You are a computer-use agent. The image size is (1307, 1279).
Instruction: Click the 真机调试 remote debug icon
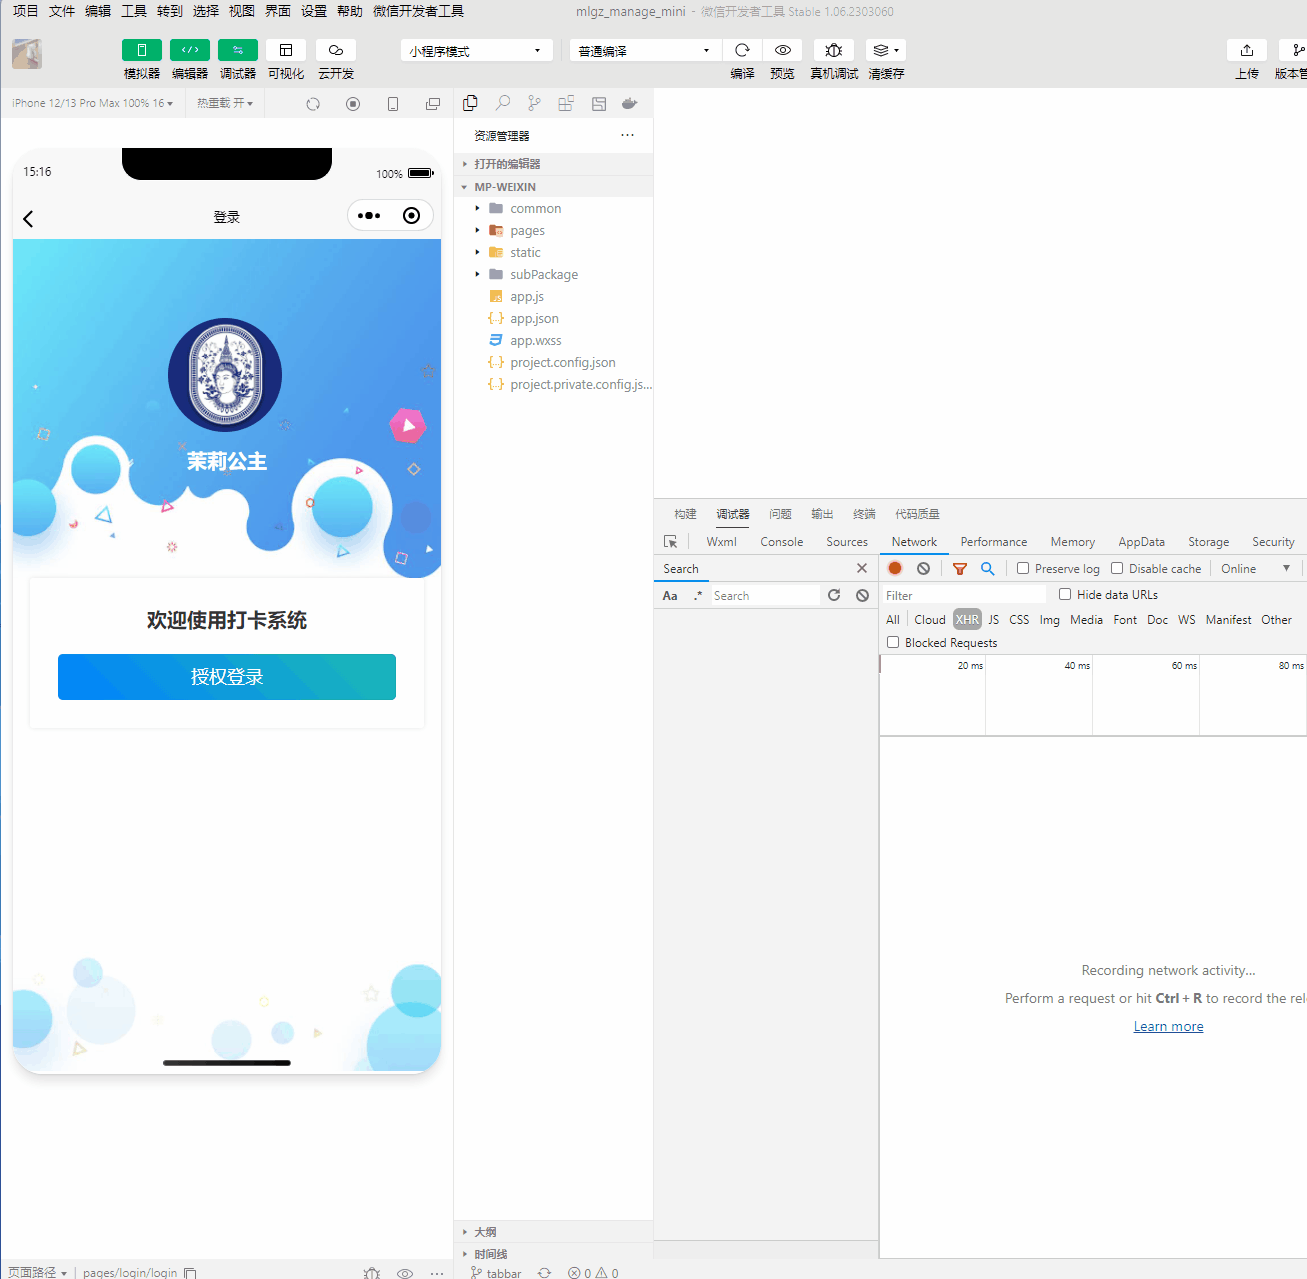[833, 49]
